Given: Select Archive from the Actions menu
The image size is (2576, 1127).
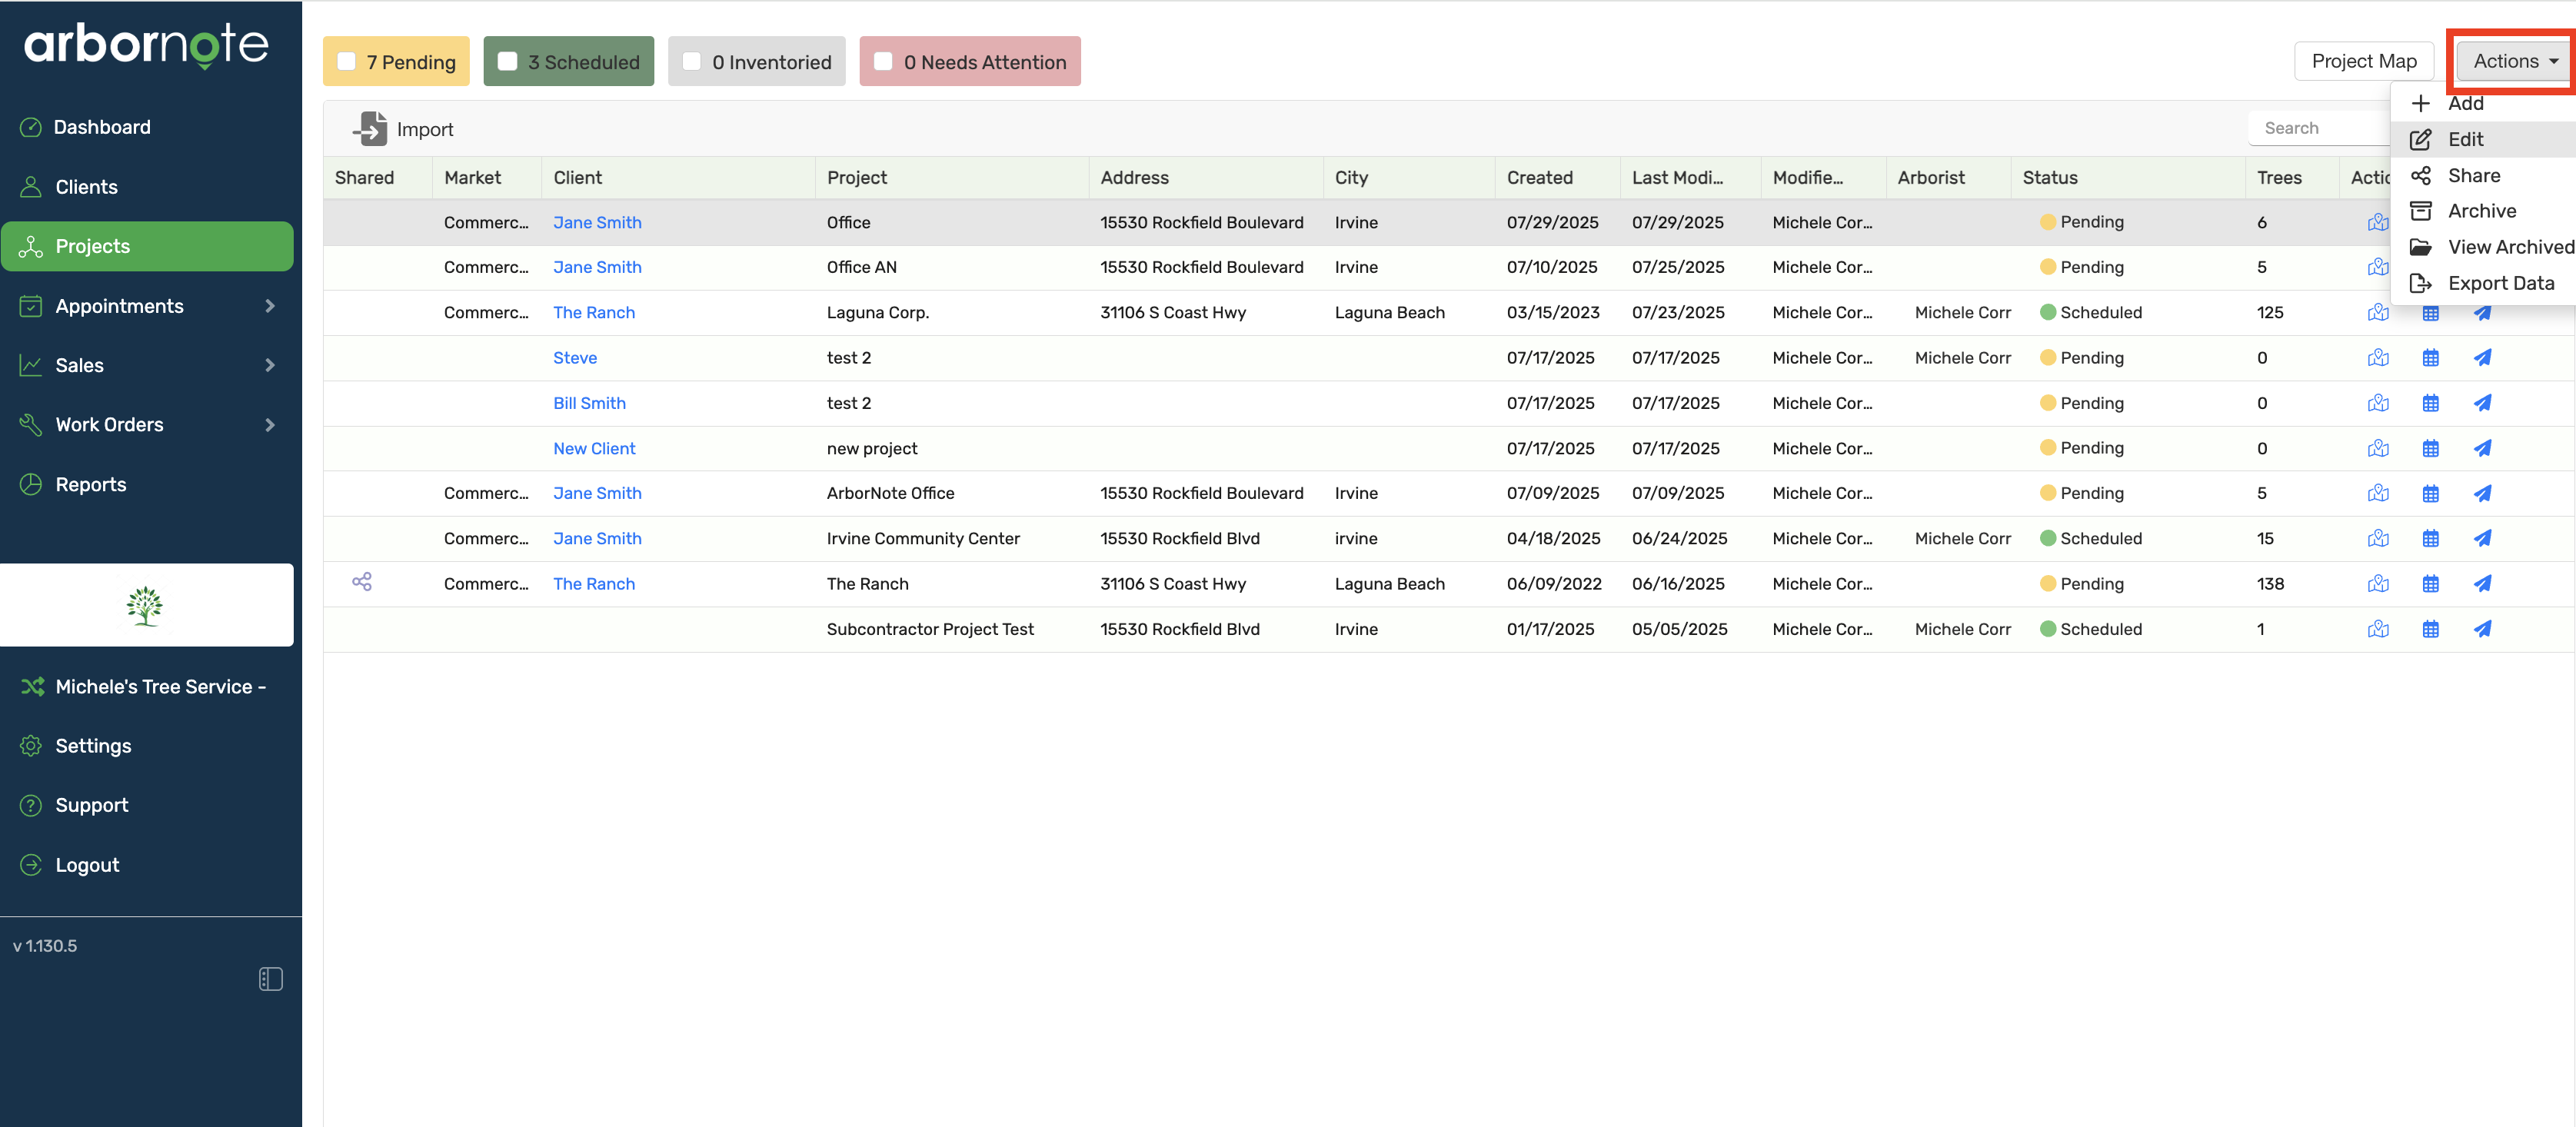Looking at the screenshot, I should pyautogui.click(x=2481, y=211).
